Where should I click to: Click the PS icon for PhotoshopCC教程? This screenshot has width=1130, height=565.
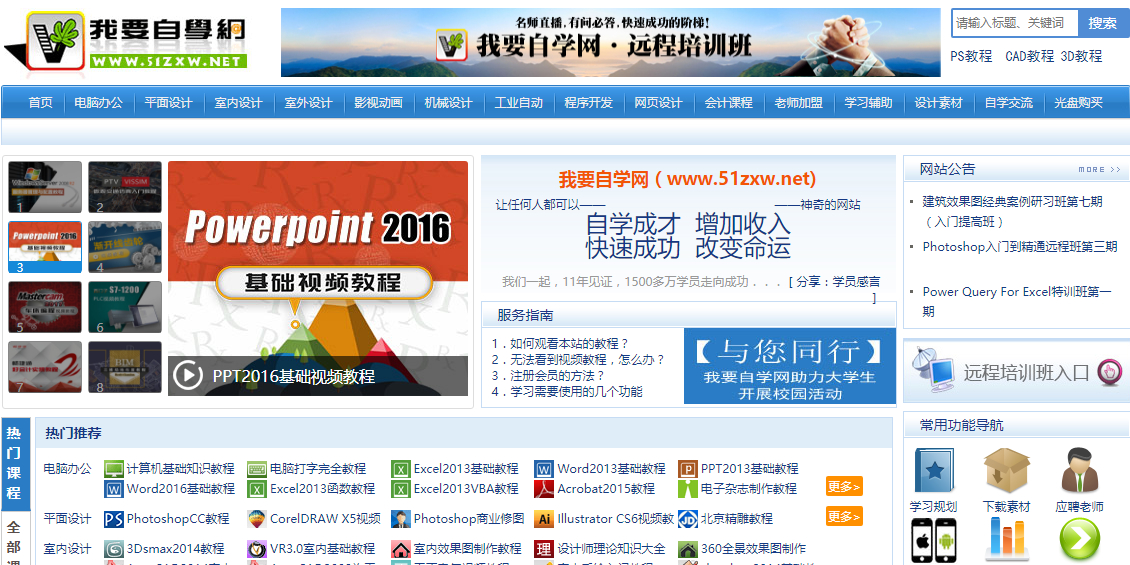tap(114, 519)
